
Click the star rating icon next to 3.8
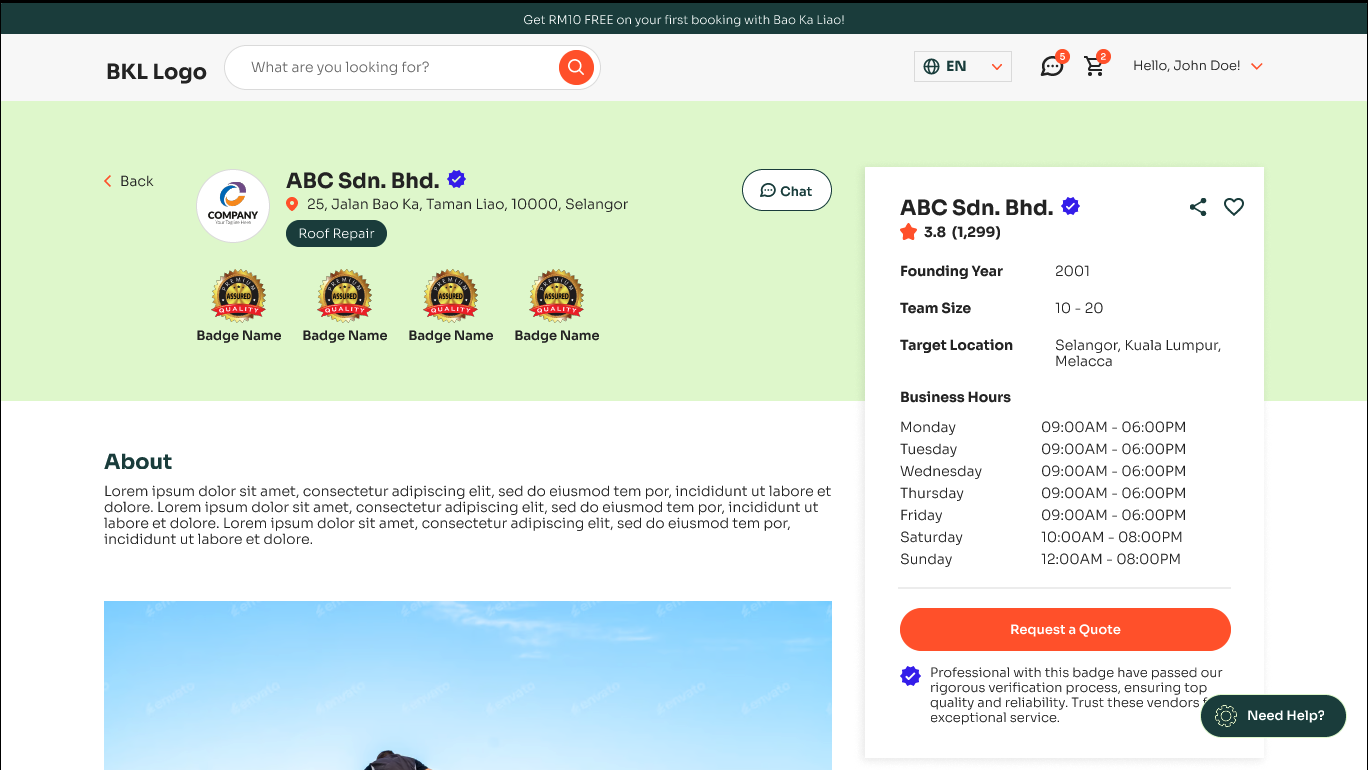908,232
